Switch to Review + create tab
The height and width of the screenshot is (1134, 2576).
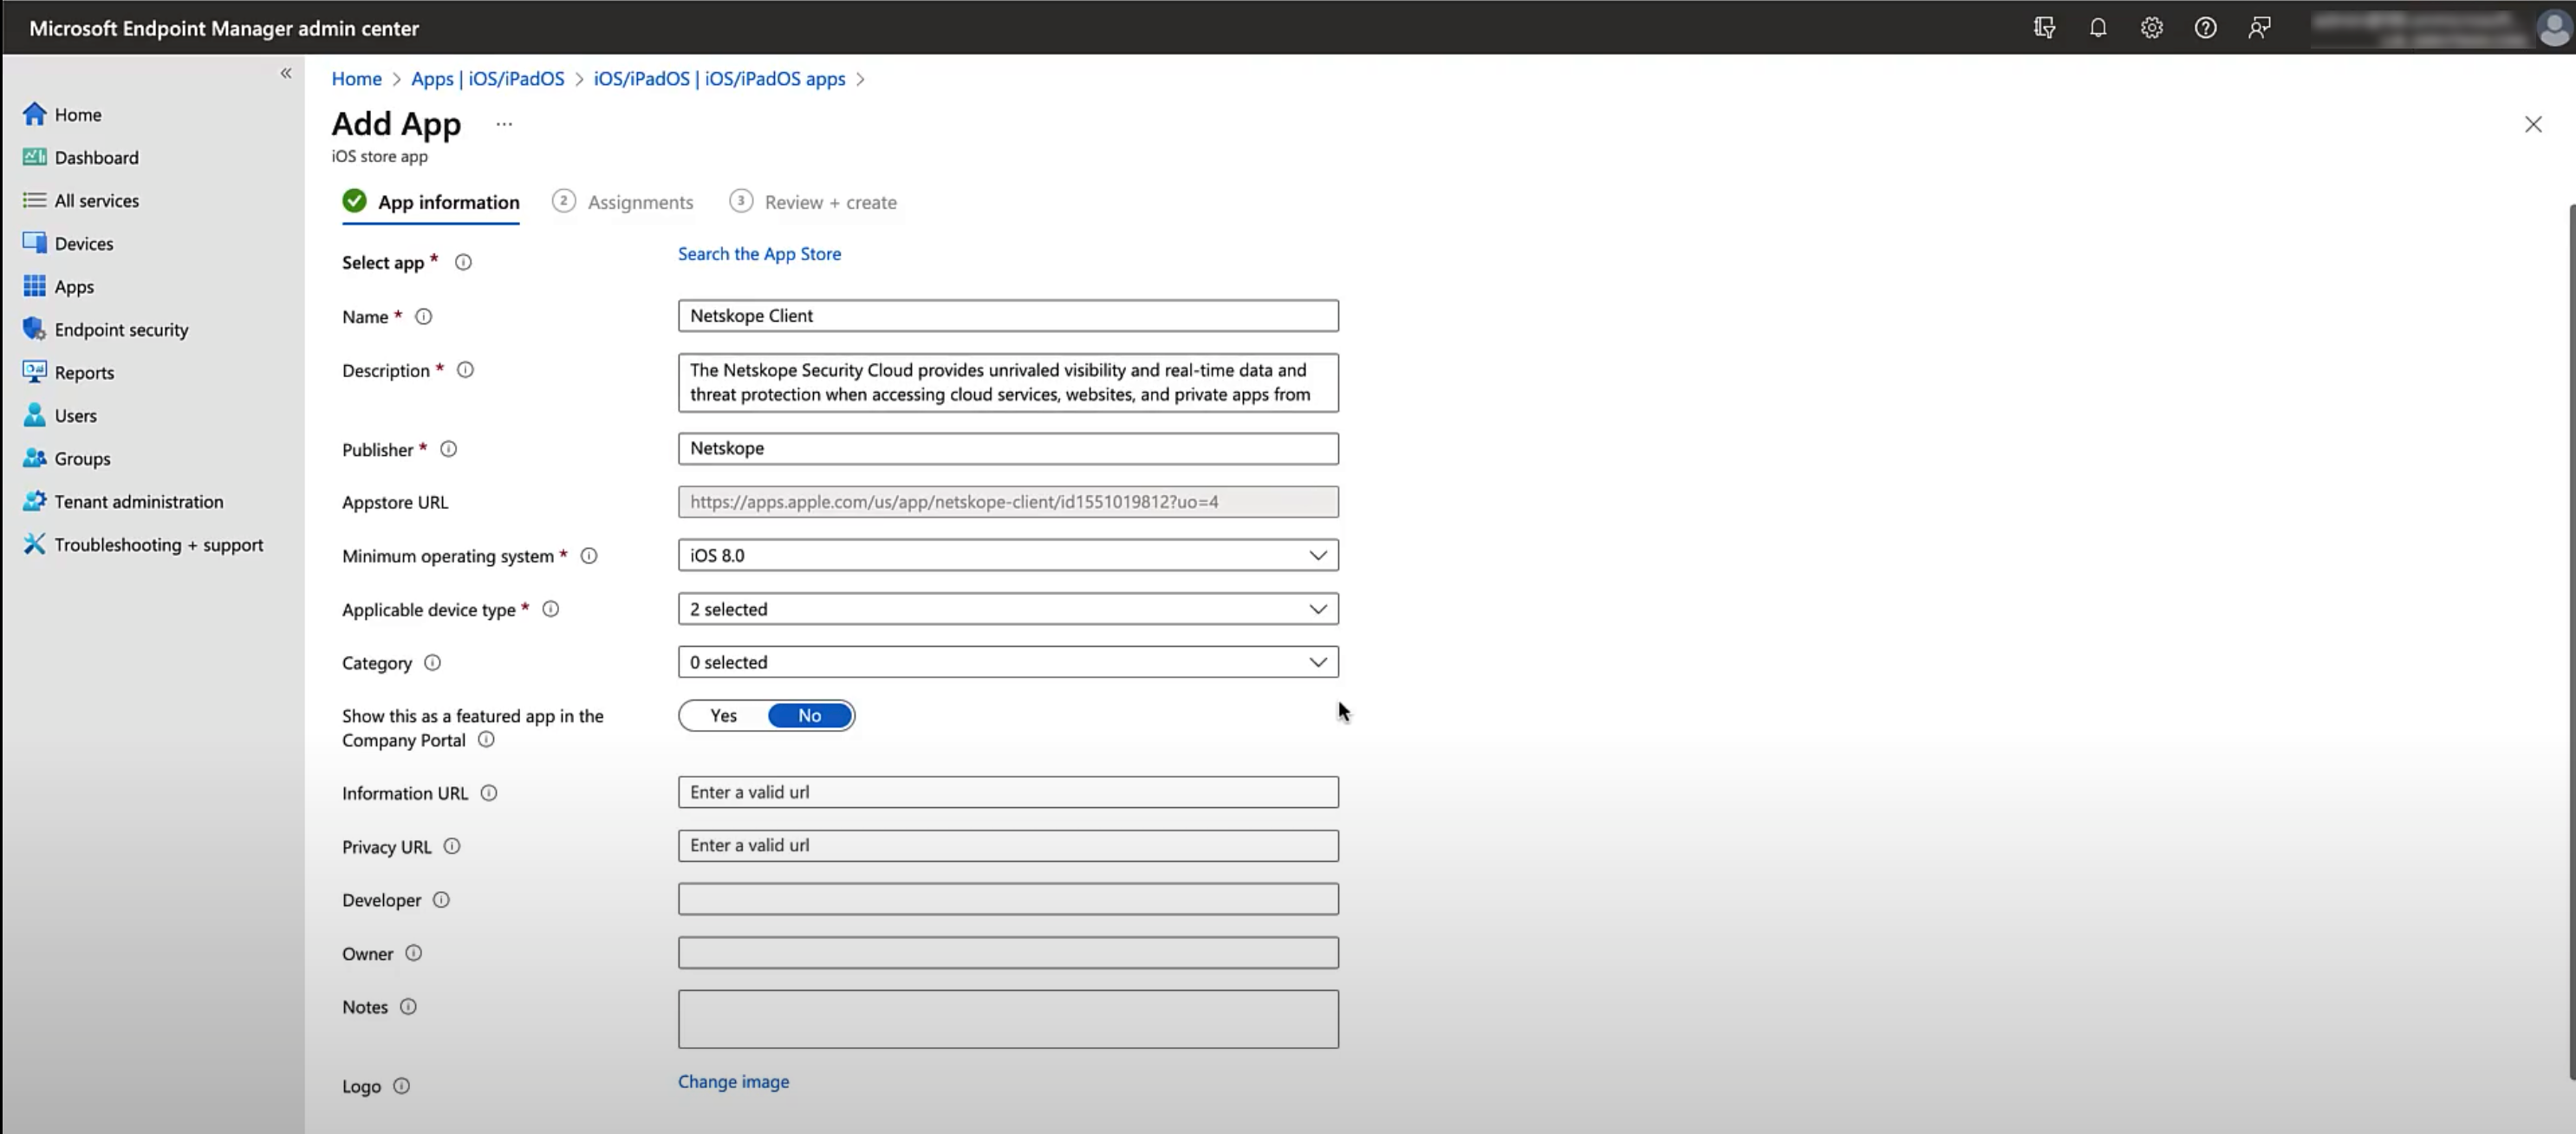829,200
